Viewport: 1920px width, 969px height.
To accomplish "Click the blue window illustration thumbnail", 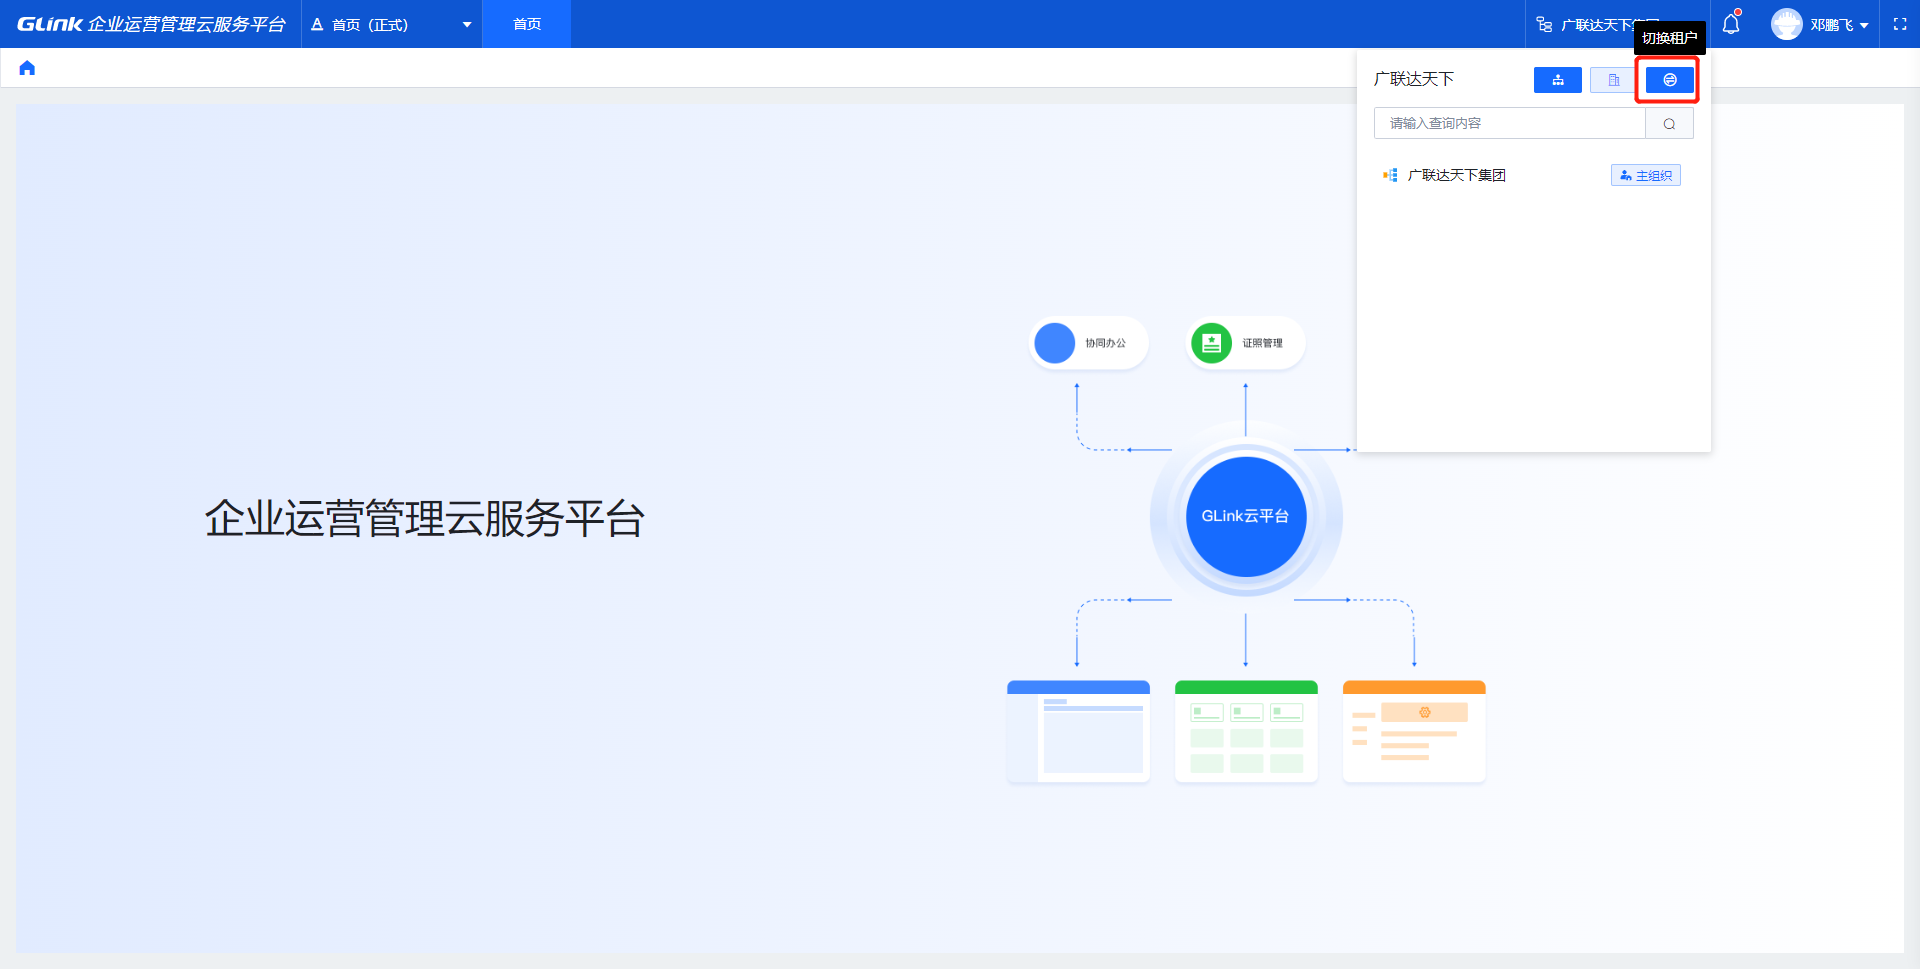I will coord(1078,731).
